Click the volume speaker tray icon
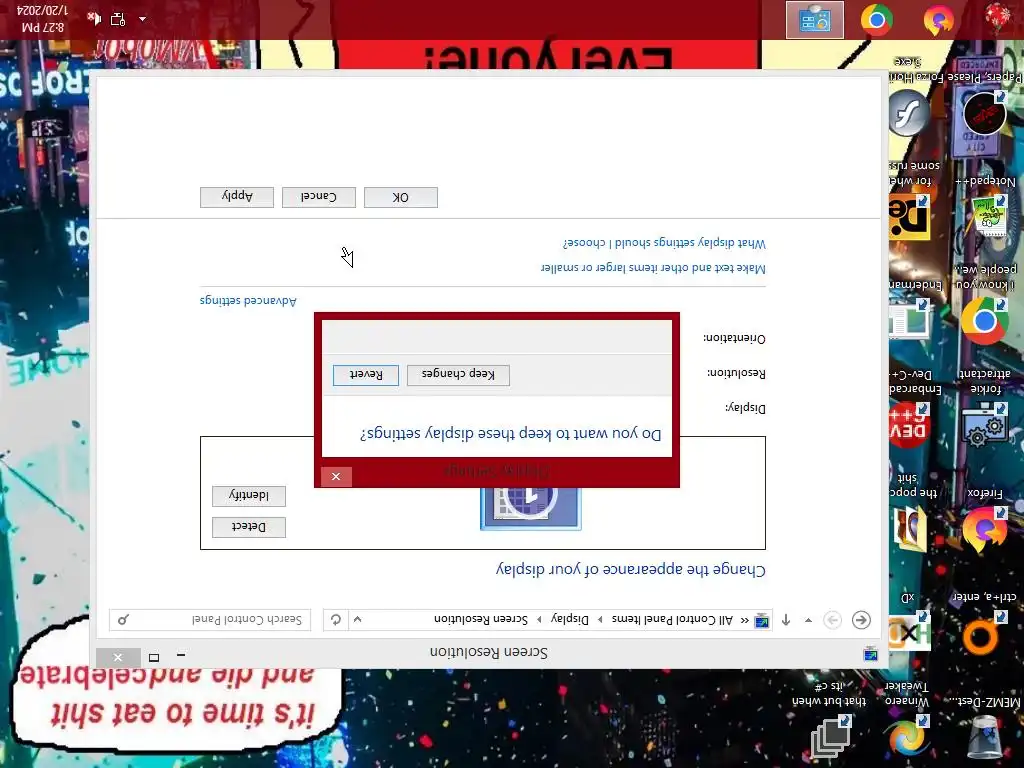The image size is (1024, 768). click(95, 18)
